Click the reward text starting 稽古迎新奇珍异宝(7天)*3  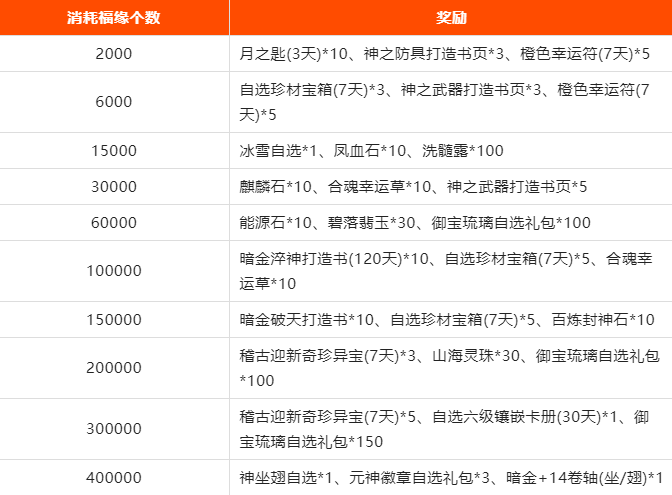pyautogui.click(x=449, y=368)
